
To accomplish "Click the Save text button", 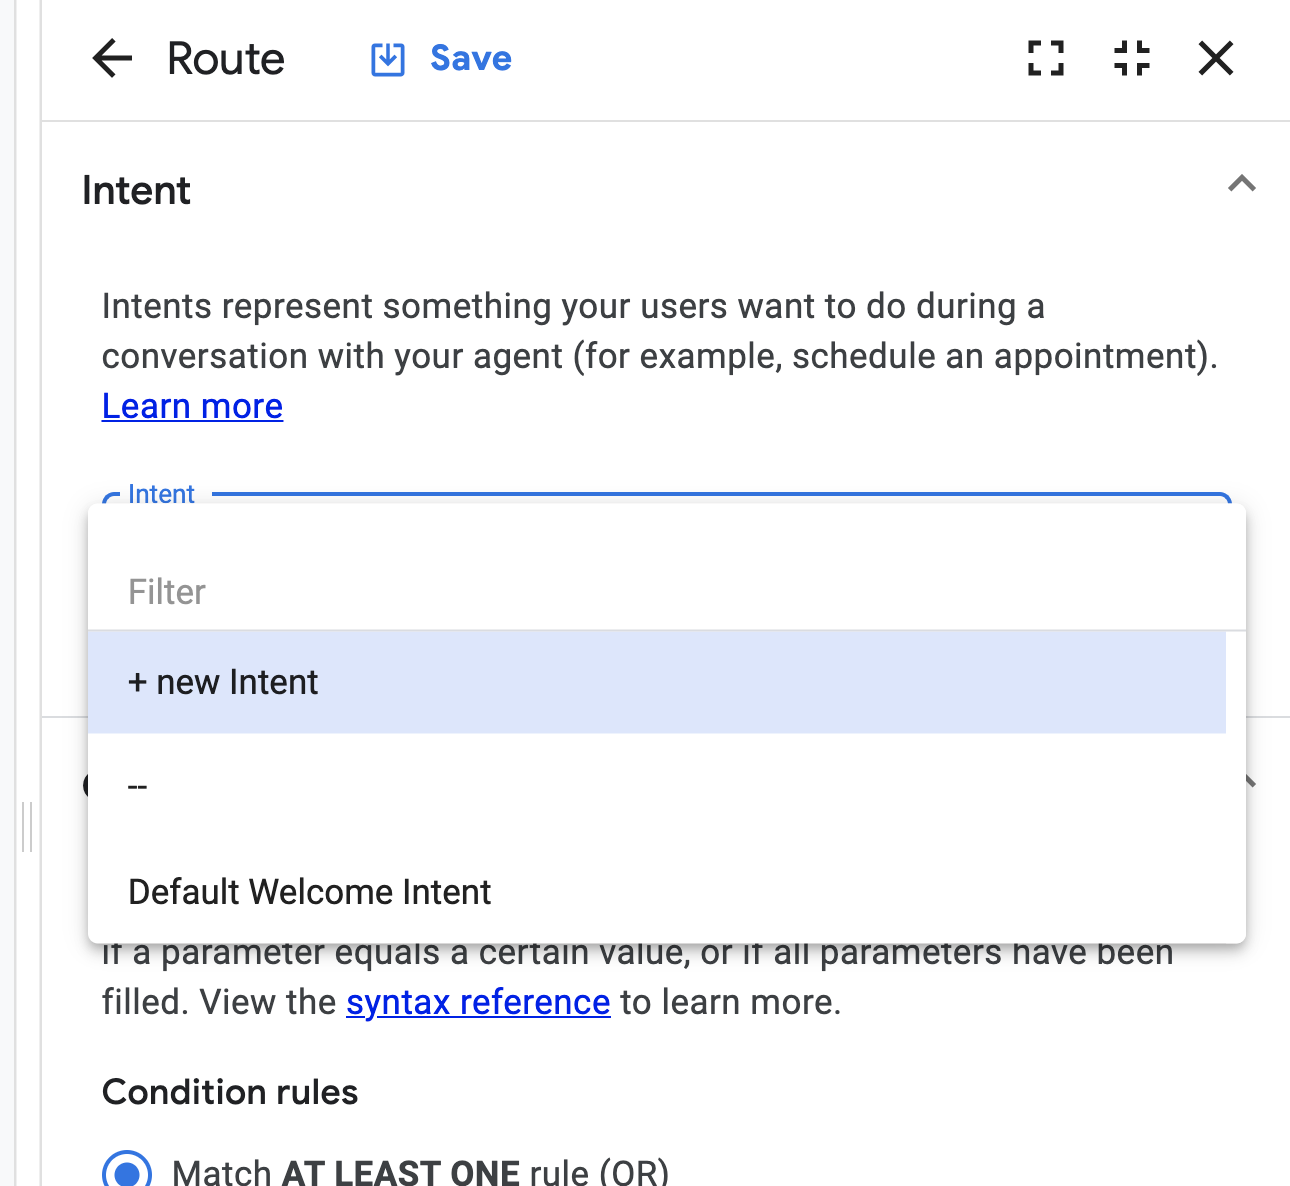I will coord(471,59).
